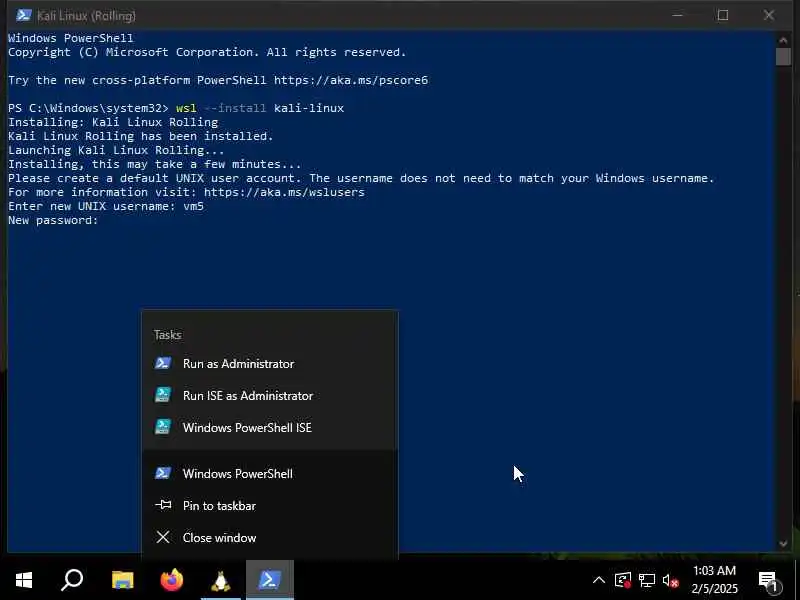The height and width of the screenshot is (600, 800).
Task: Open the Linux penguin taskbar app
Action: pyautogui.click(x=221, y=580)
